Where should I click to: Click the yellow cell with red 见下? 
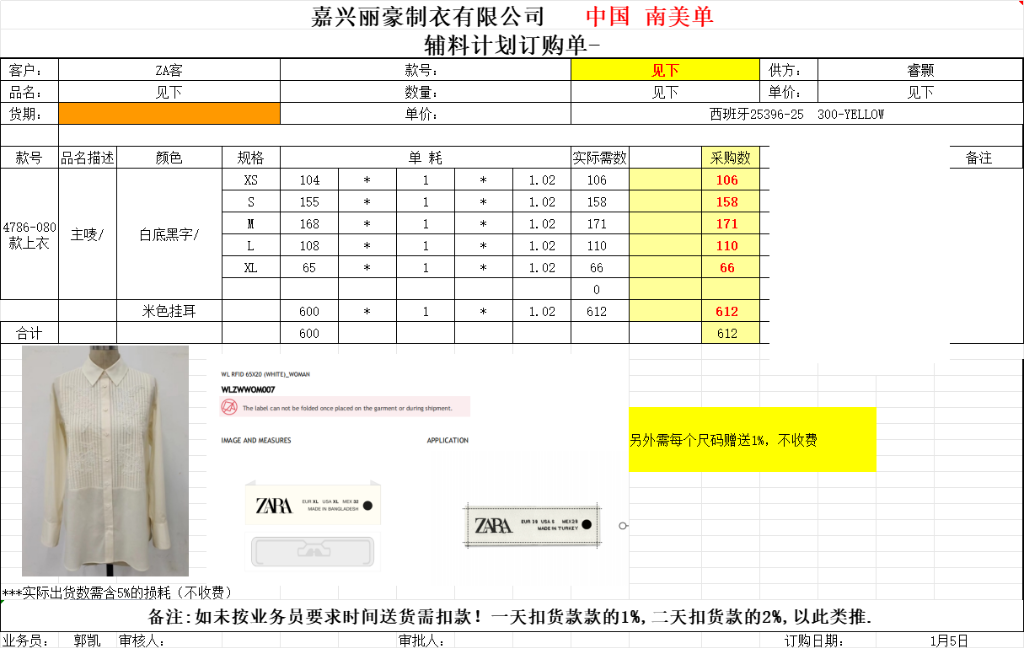[x=665, y=70]
